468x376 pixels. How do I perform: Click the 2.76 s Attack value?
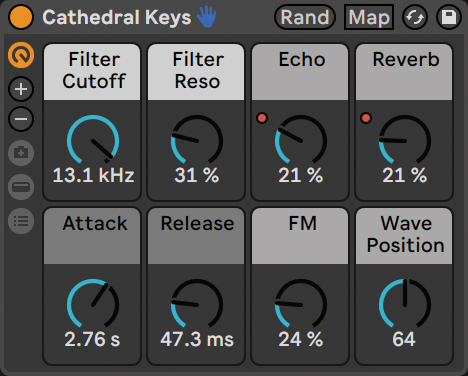(x=92, y=339)
